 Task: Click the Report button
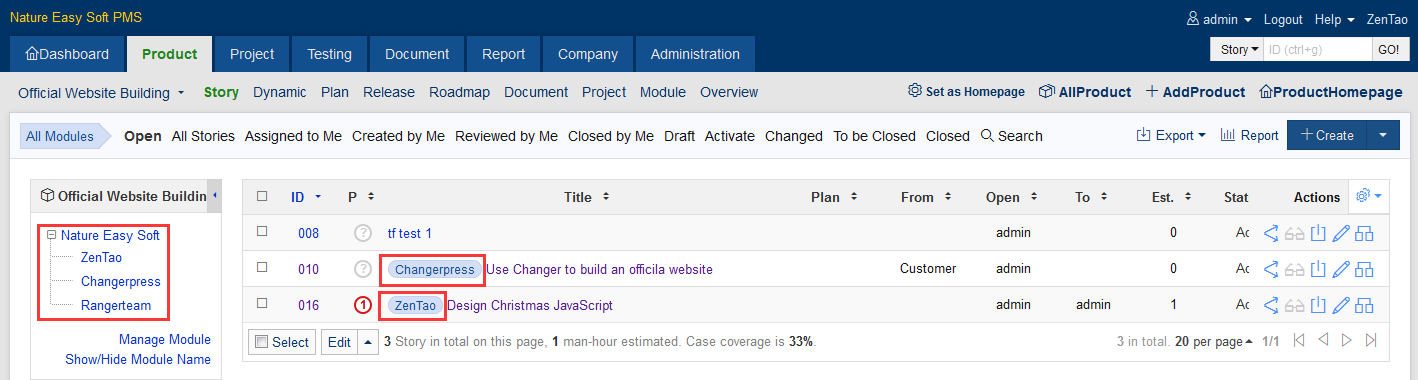(x=1250, y=135)
